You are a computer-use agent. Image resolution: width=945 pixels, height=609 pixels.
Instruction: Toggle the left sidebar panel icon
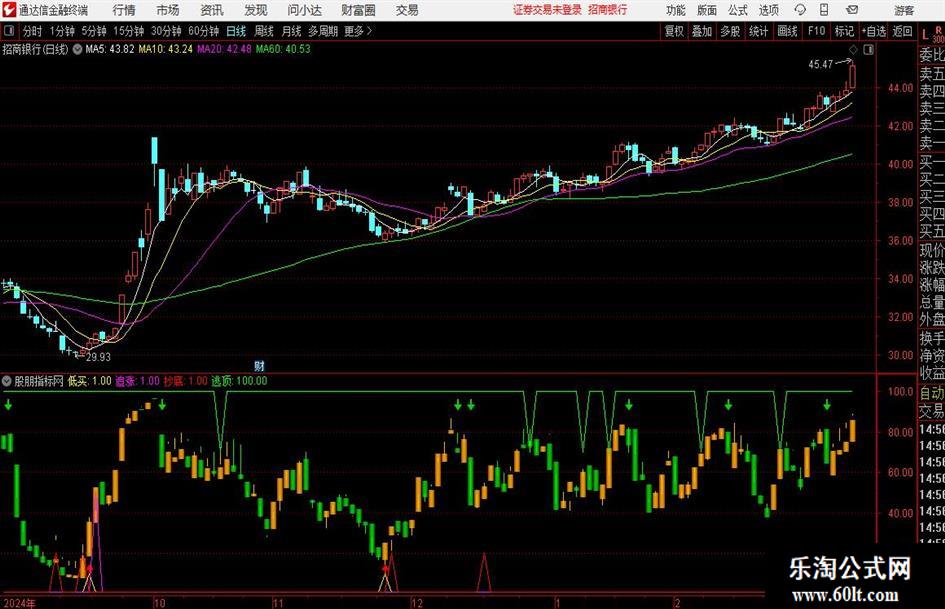coord(9,31)
